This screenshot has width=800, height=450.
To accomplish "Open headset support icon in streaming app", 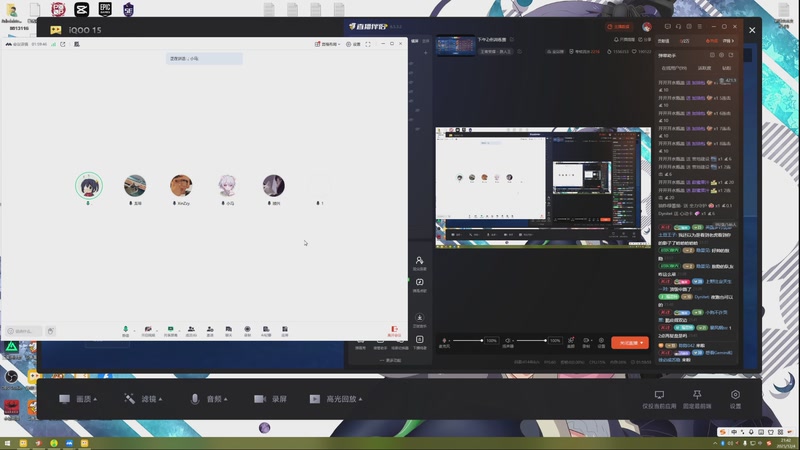I will (678, 27).
